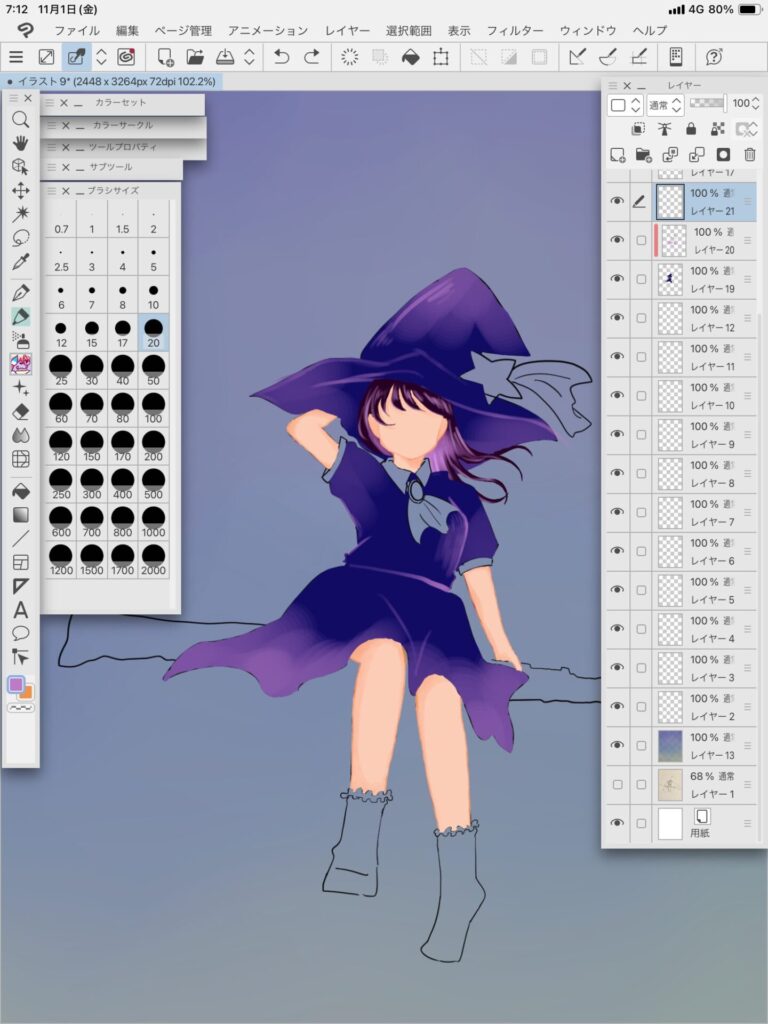This screenshot has width=768, height=1024.
Task: Click Scale/Rotate transform icon in command bar
Action: (x=441, y=57)
